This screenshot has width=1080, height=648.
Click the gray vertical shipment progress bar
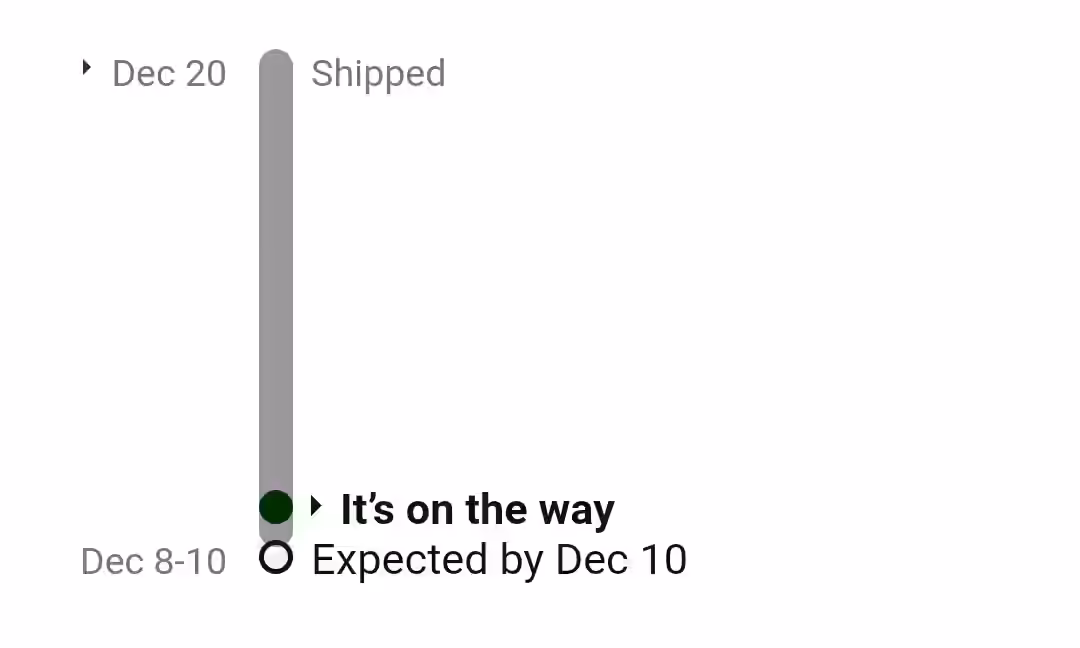pyautogui.click(x=276, y=275)
